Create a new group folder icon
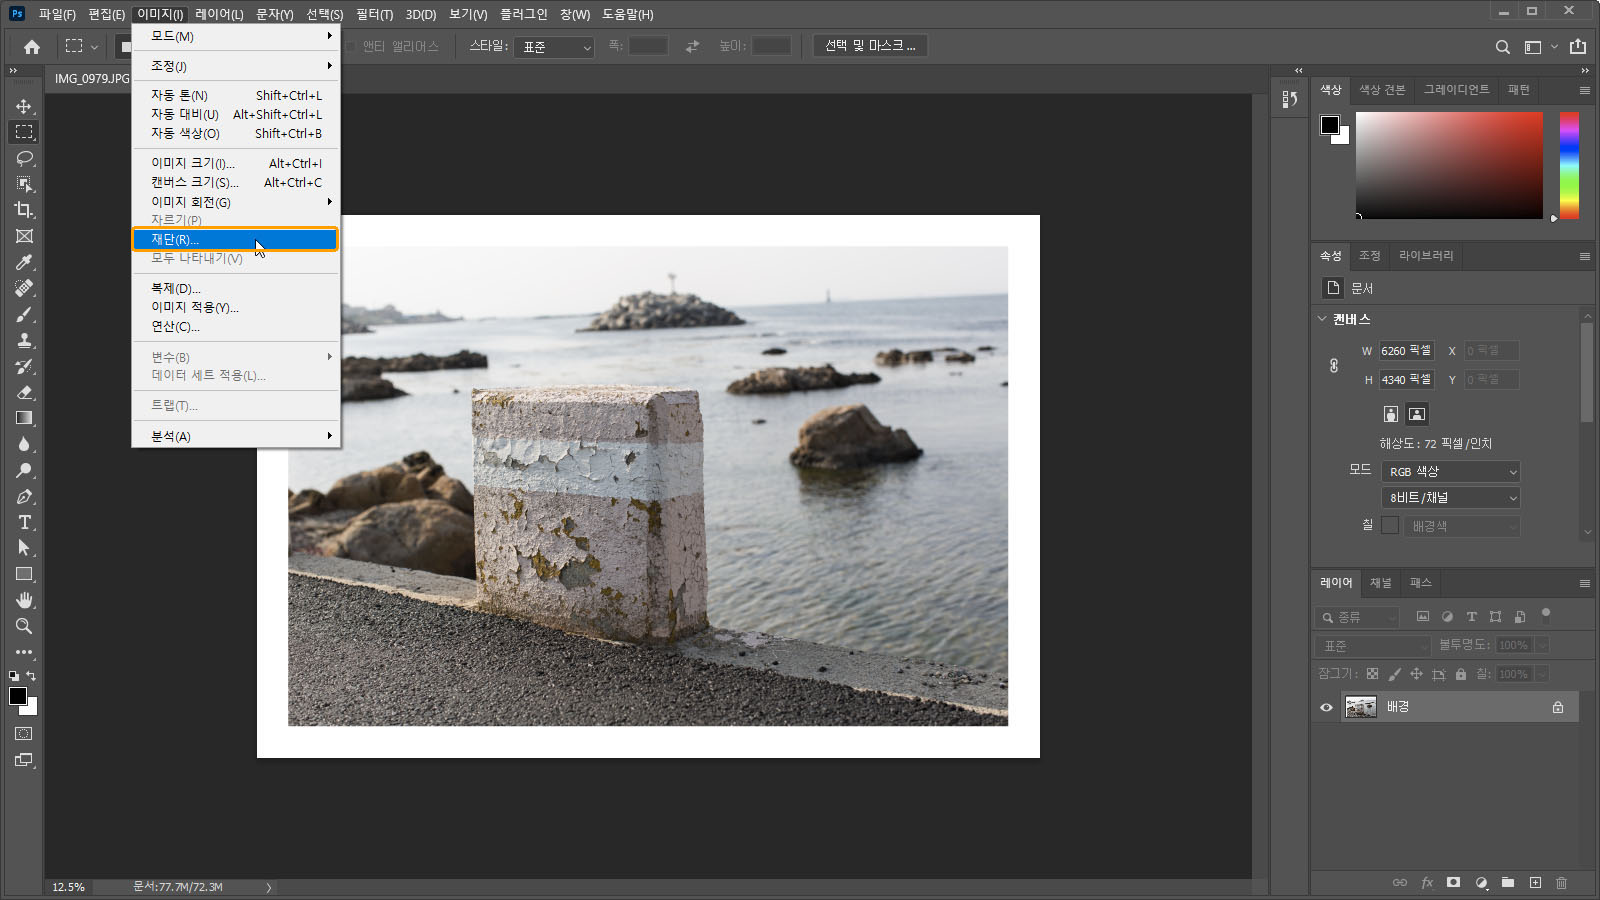Image resolution: width=1600 pixels, height=900 pixels. (1507, 883)
